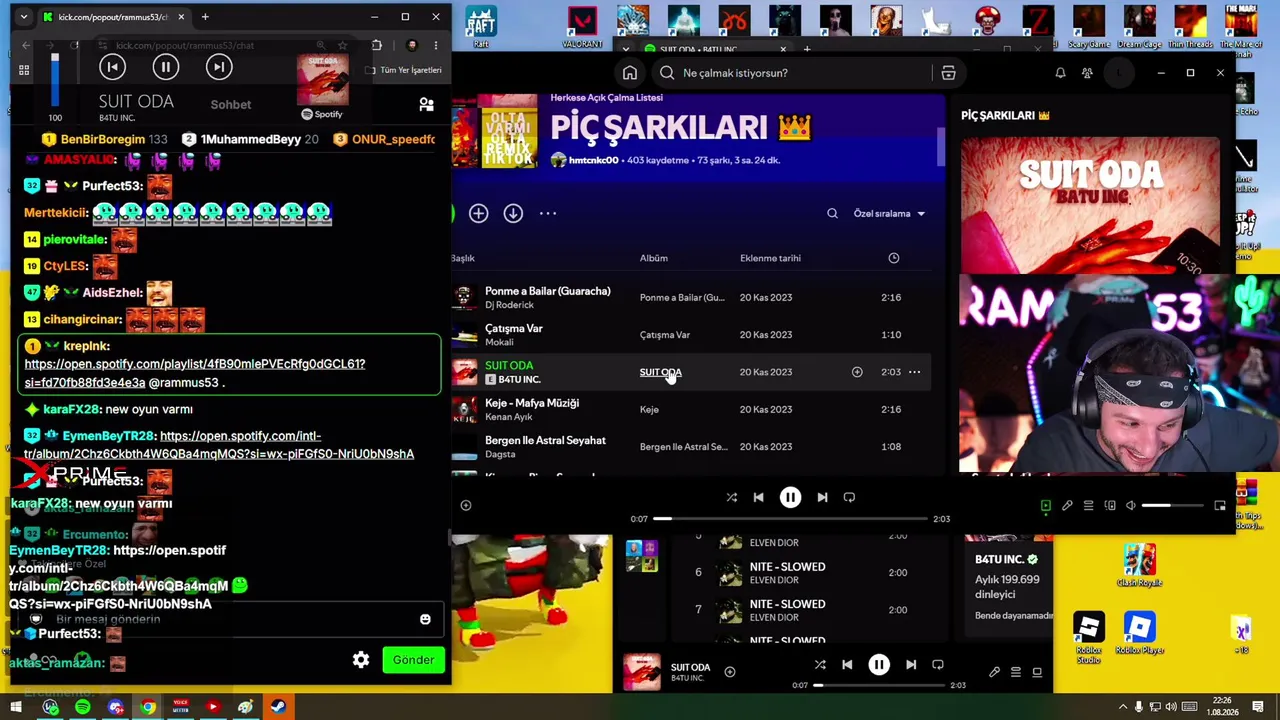
Task: Open Chrome extensions puzzle icon
Action: (x=377, y=45)
